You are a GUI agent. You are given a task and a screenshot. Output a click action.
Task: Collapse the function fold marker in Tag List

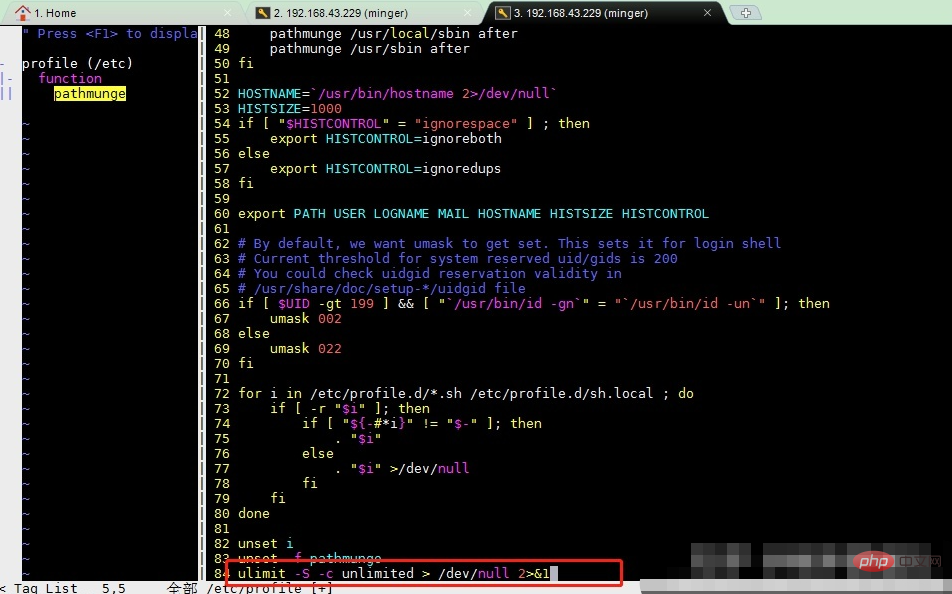(6, 78)
